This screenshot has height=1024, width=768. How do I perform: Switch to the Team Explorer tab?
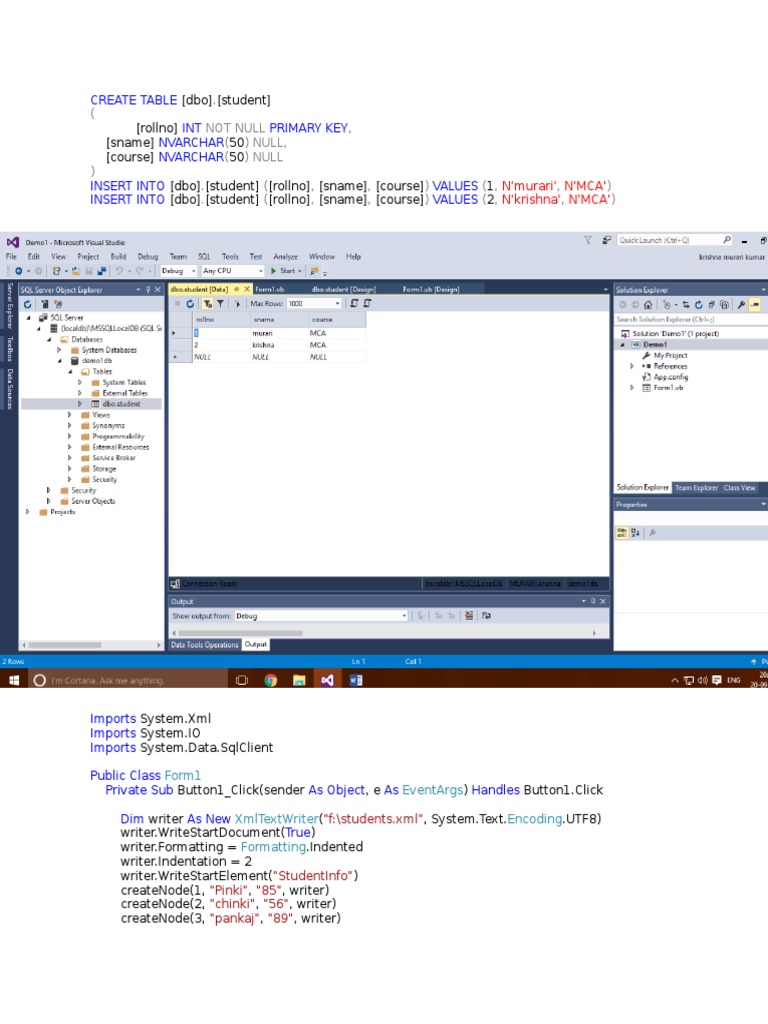pyautogui.click(x=696, y=488)
